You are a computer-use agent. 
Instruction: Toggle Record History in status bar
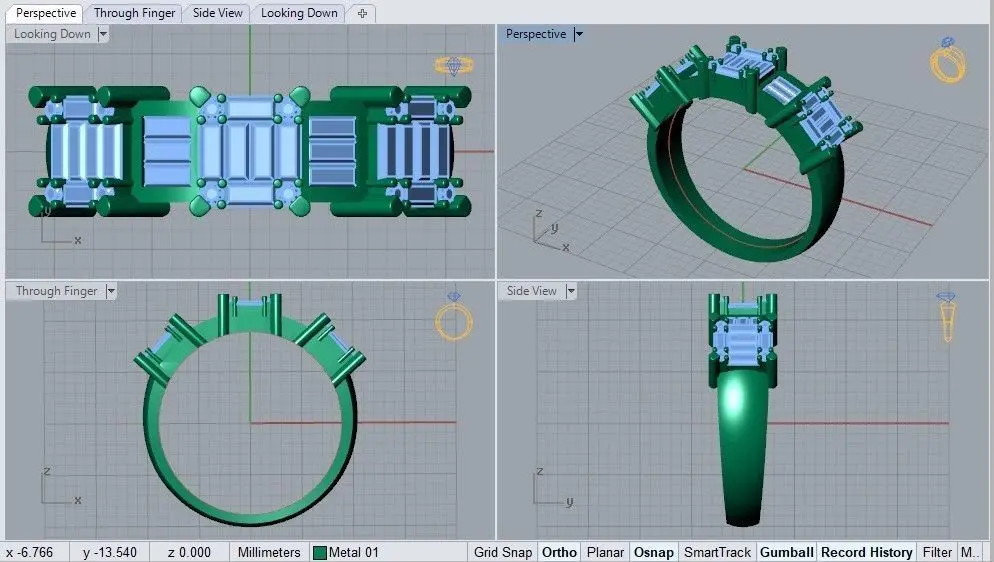(867, 552)
